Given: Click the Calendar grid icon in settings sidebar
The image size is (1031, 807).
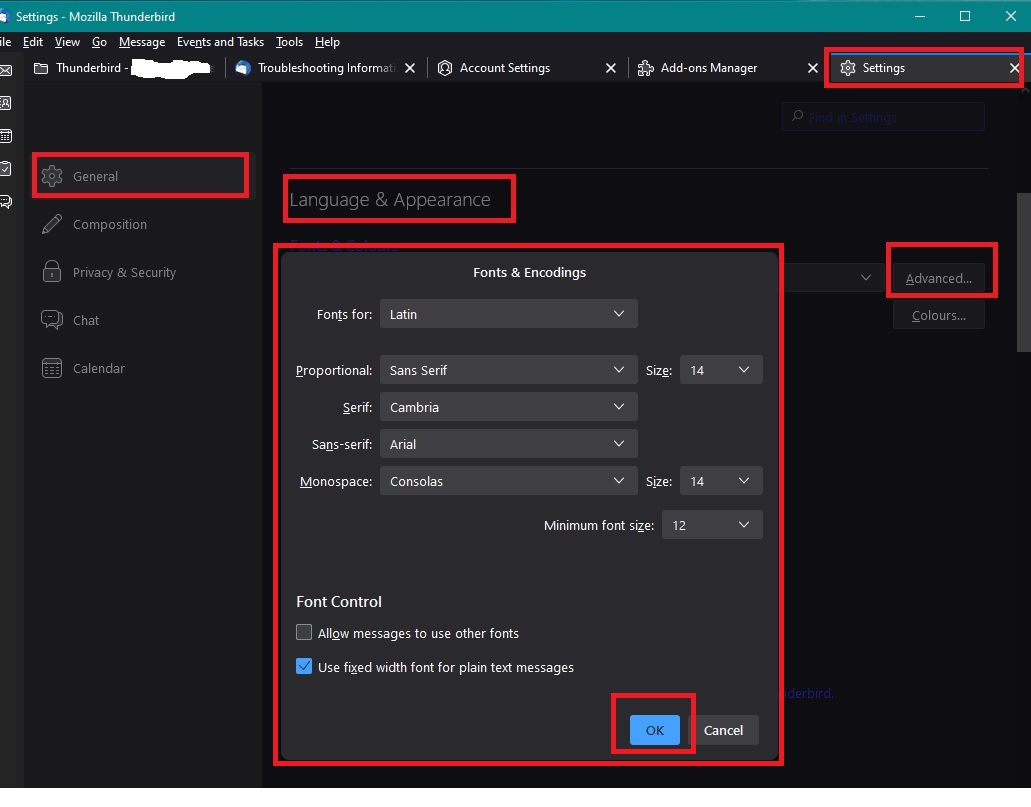Looking at the screenshot, I should [x=52, y=368].
